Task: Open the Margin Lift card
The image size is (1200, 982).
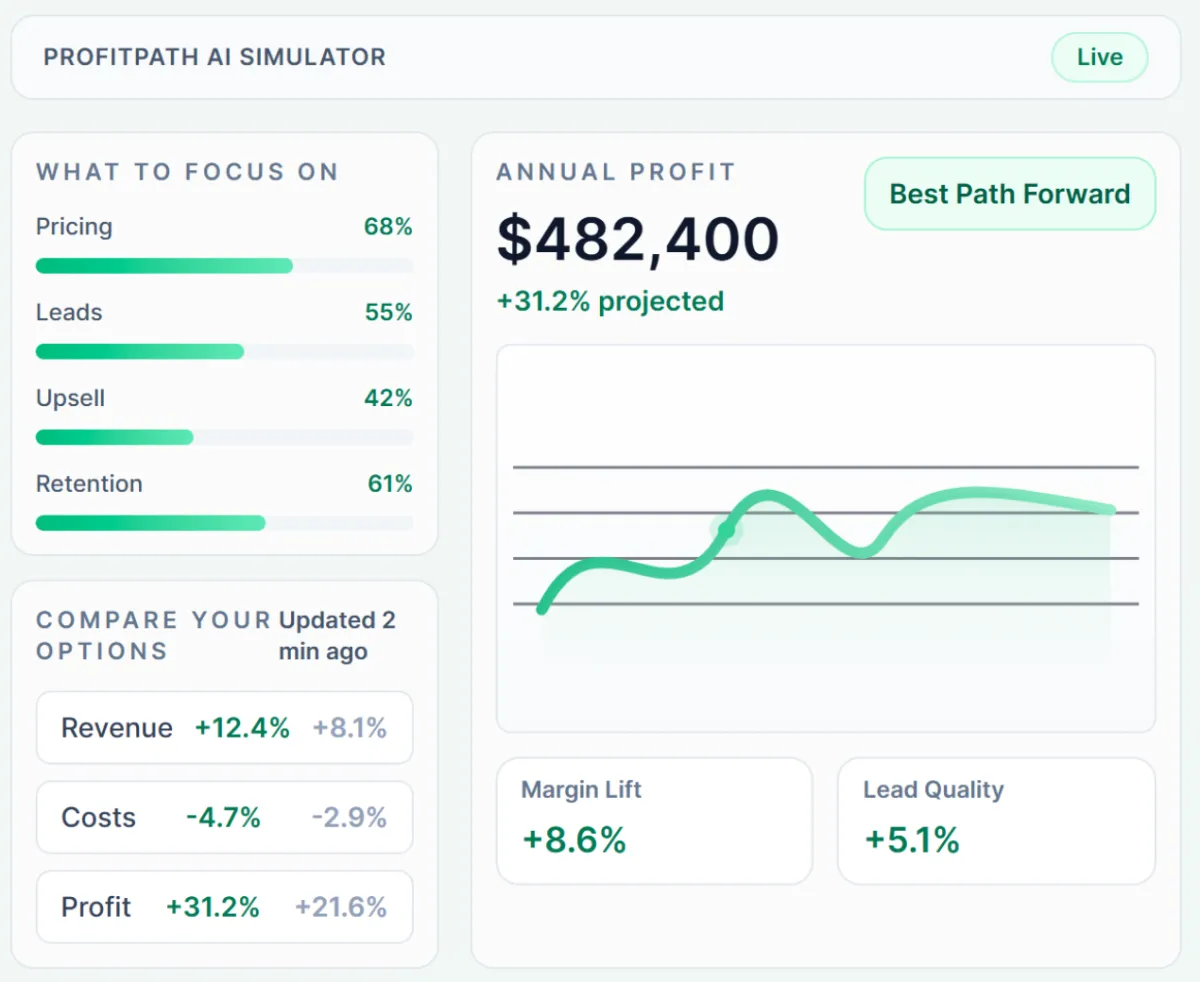Action: pos(654,821)
